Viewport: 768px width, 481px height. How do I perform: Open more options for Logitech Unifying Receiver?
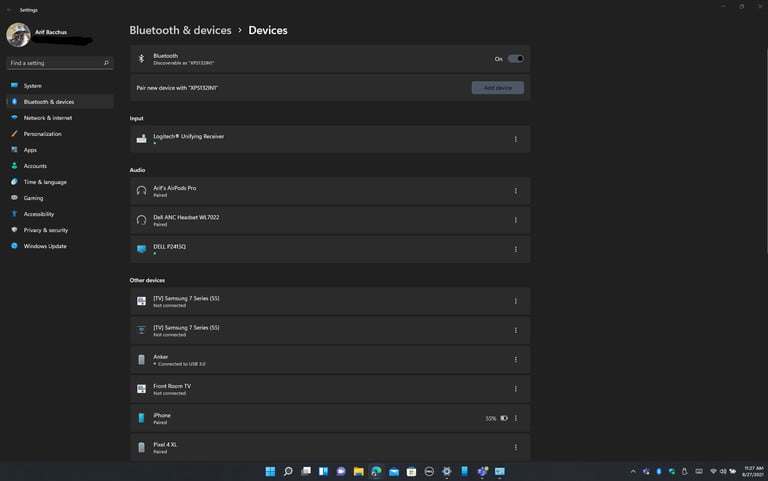coord(516,139)
